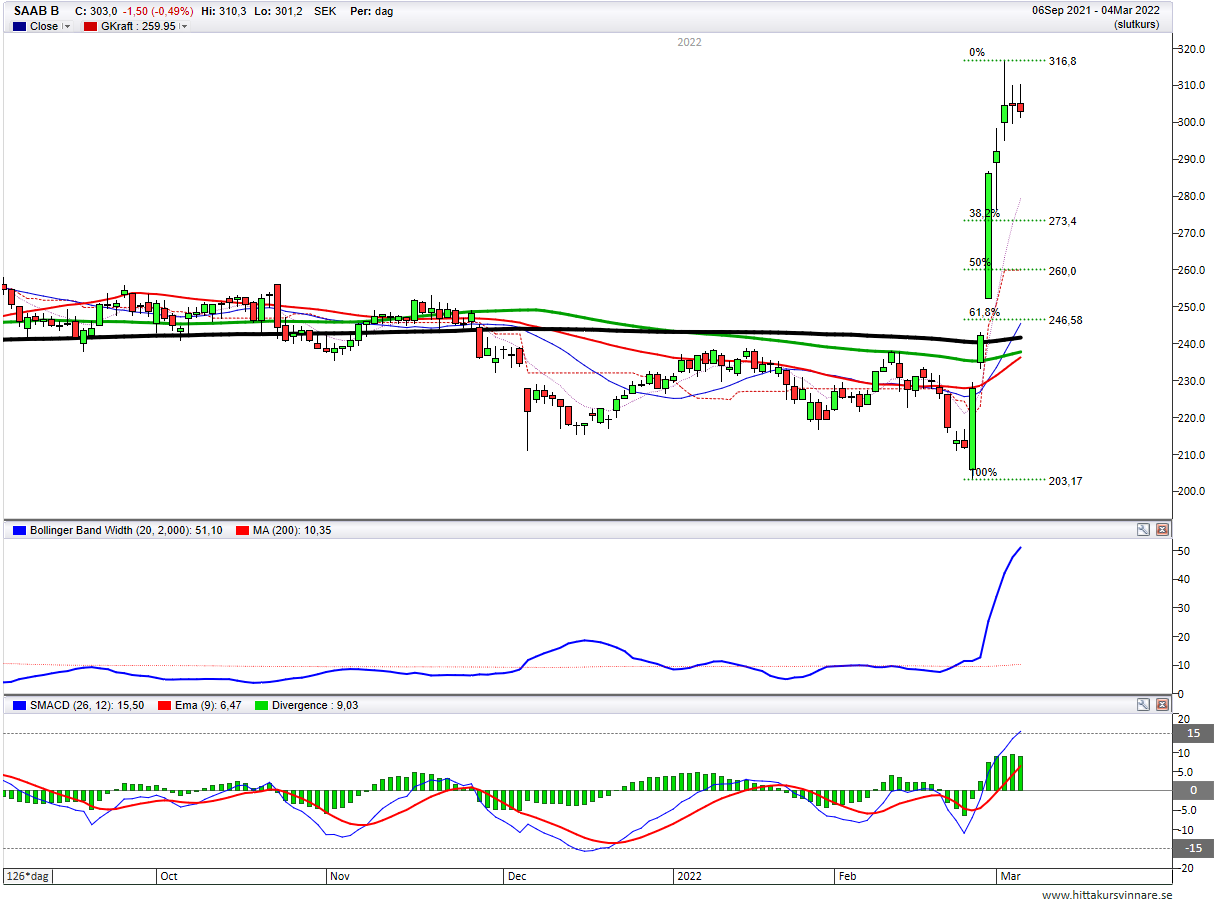Viewport: 1217px width, 900px height.
Task: Click the Fibonacci 316,8 level label
Action: tap(1062, 61)
